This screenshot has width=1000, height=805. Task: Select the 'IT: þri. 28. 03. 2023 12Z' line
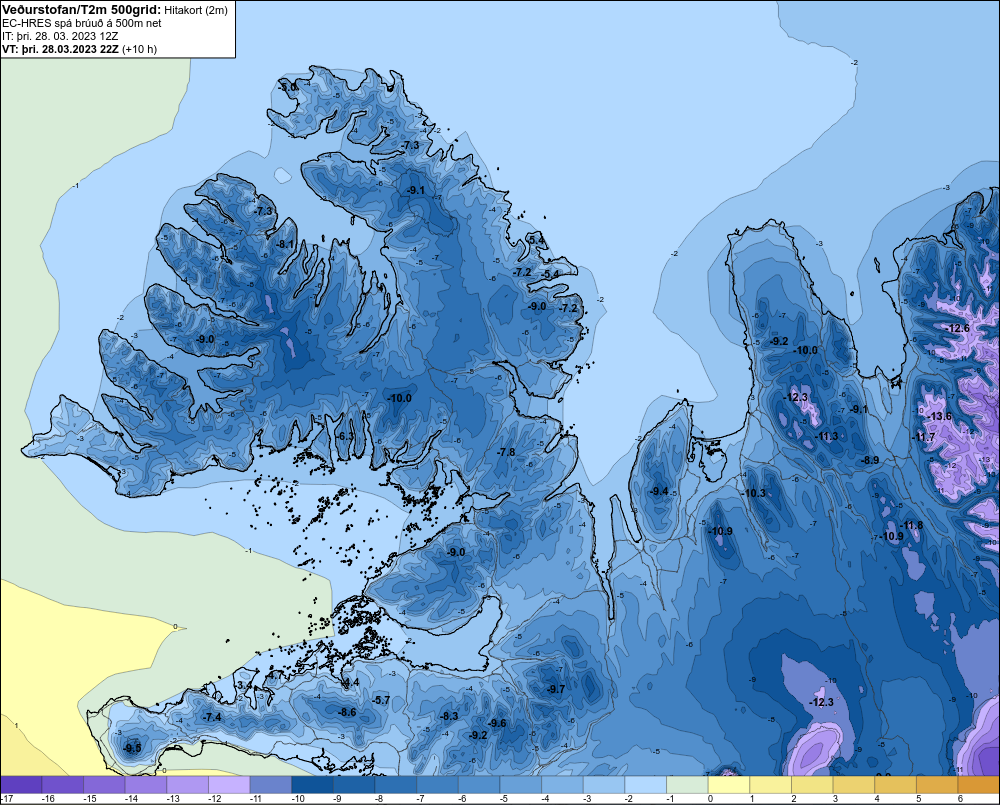click(x=60, y=36)
